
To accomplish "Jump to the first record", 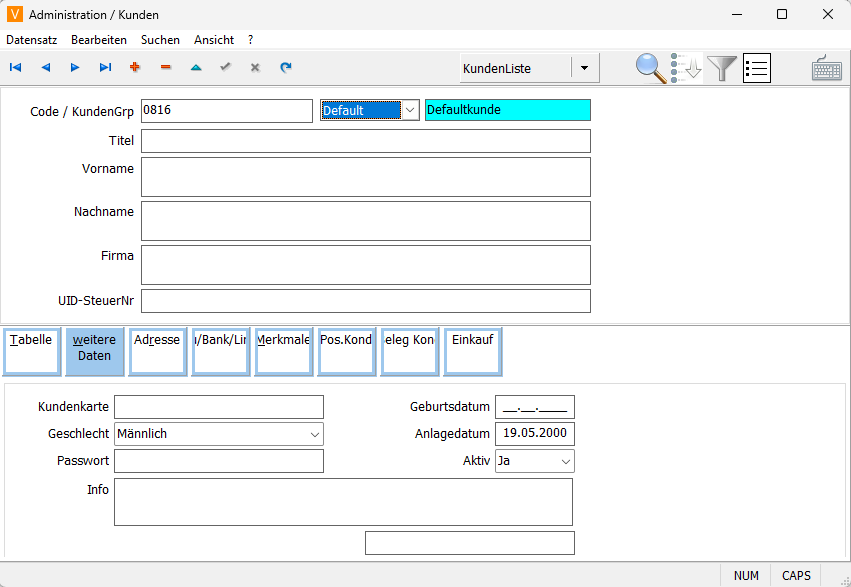I will pyautogui.click(x=15, y=68).
